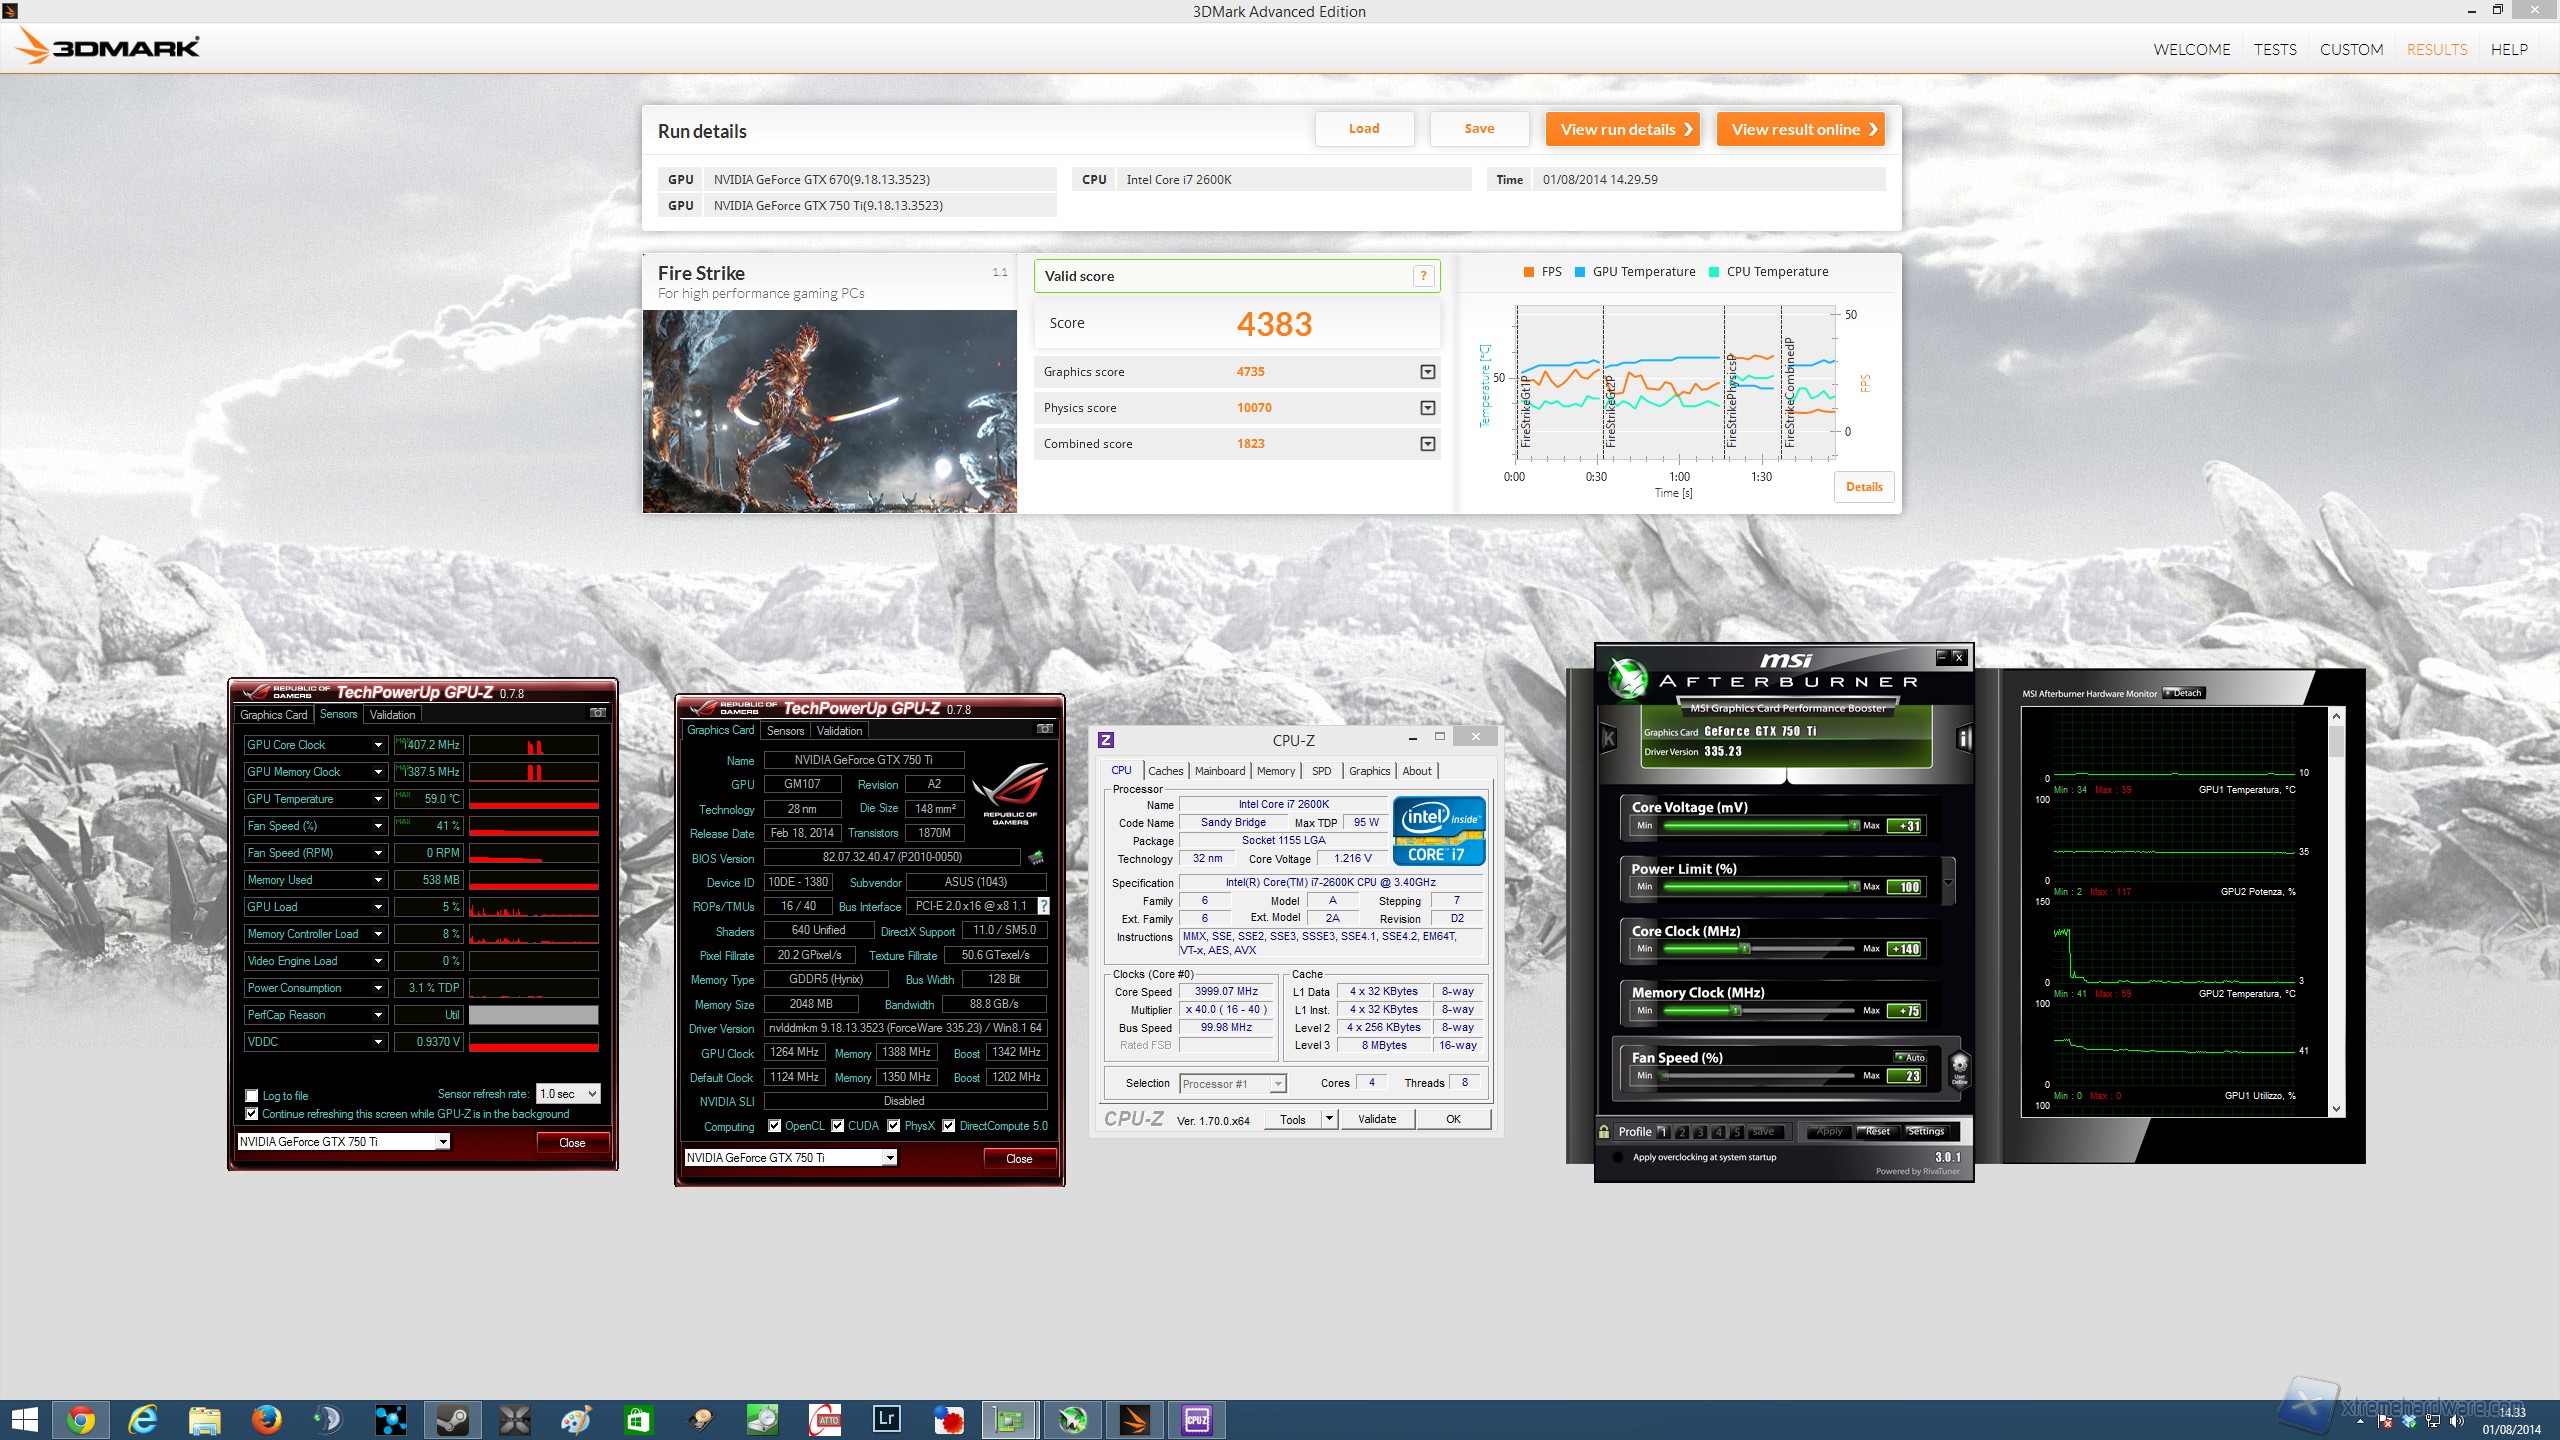Toggle the Fan Speed Auto button
Screen dimensions: 2560x1440
pyautogui.click(x=1912, y=1057)
